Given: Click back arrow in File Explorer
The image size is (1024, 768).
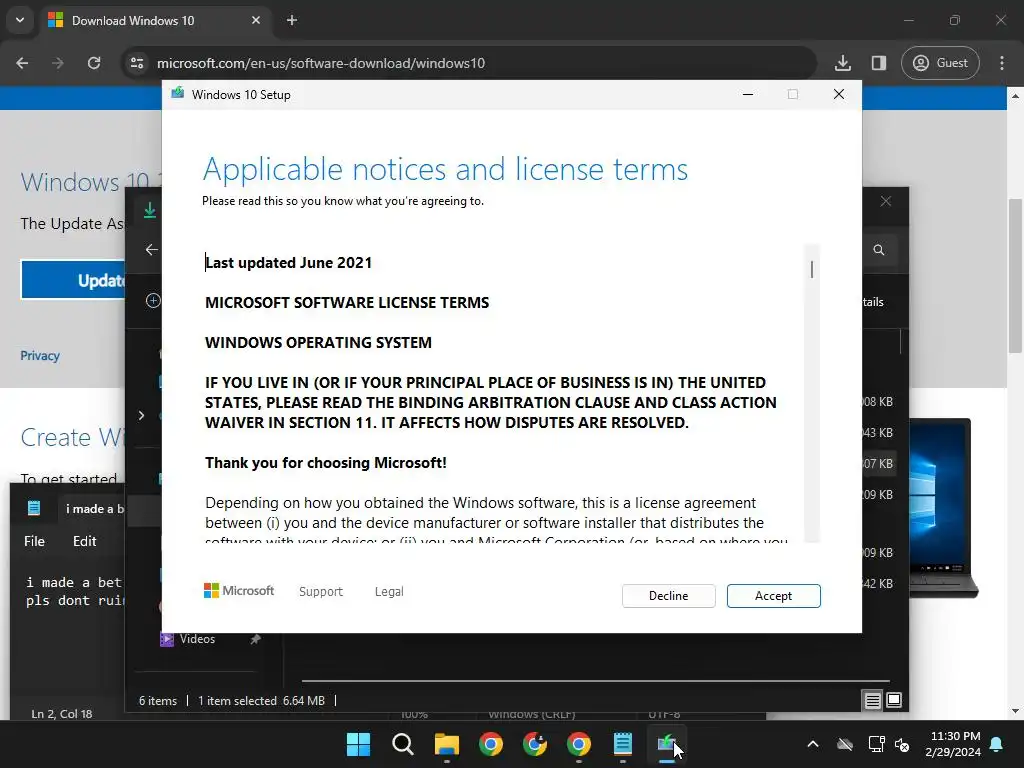Looking at the screenshot, I should point(152,250).
